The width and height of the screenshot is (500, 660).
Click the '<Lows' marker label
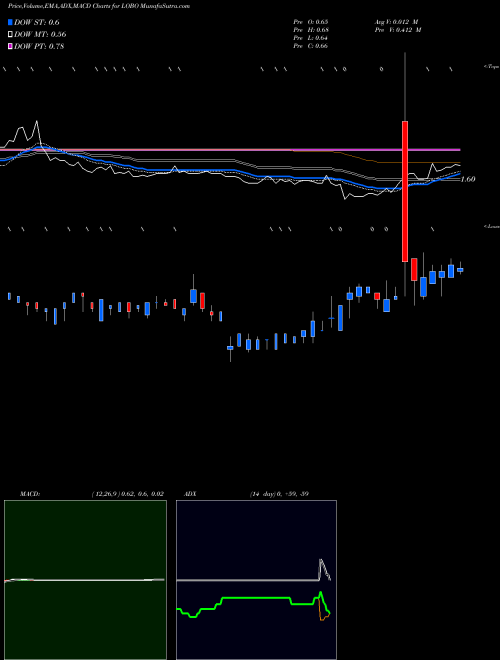[x=491, y=226]
